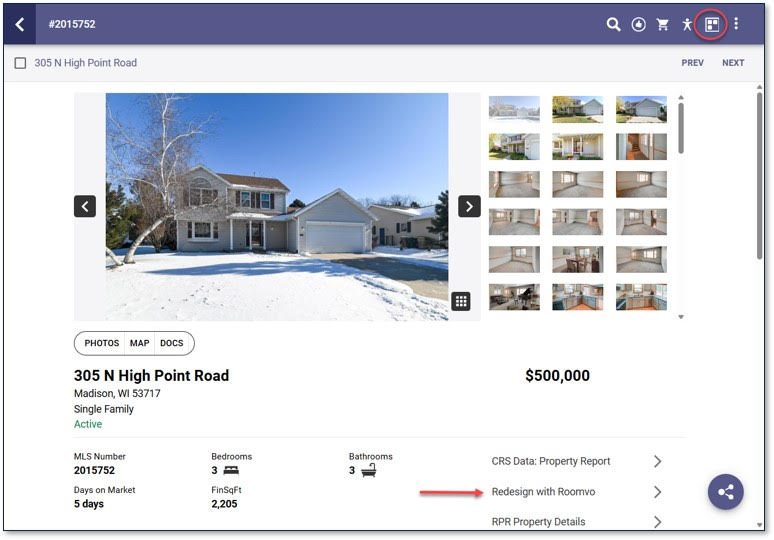Check the 305 N High Point Road checkbox

21,63
